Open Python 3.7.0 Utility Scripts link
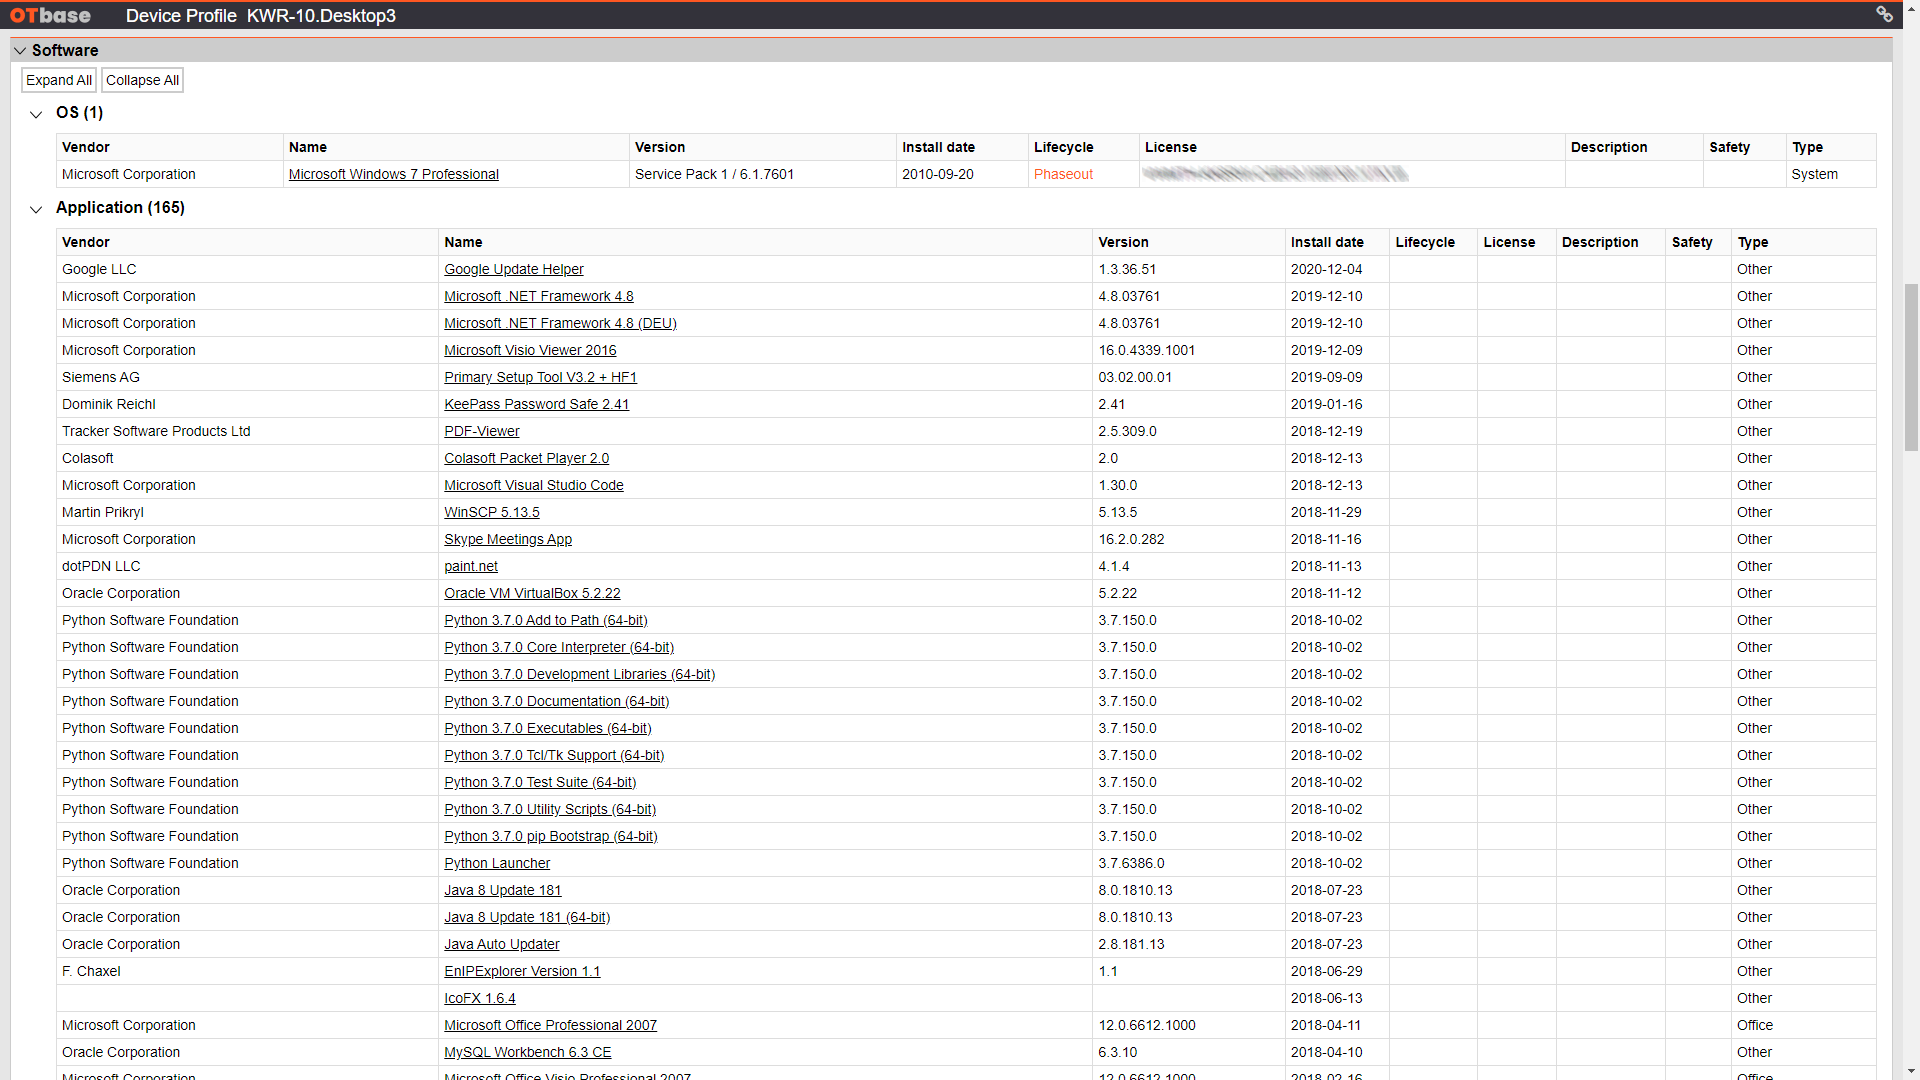Viewport: 1920px width, 1080px height. coord(550,809)
